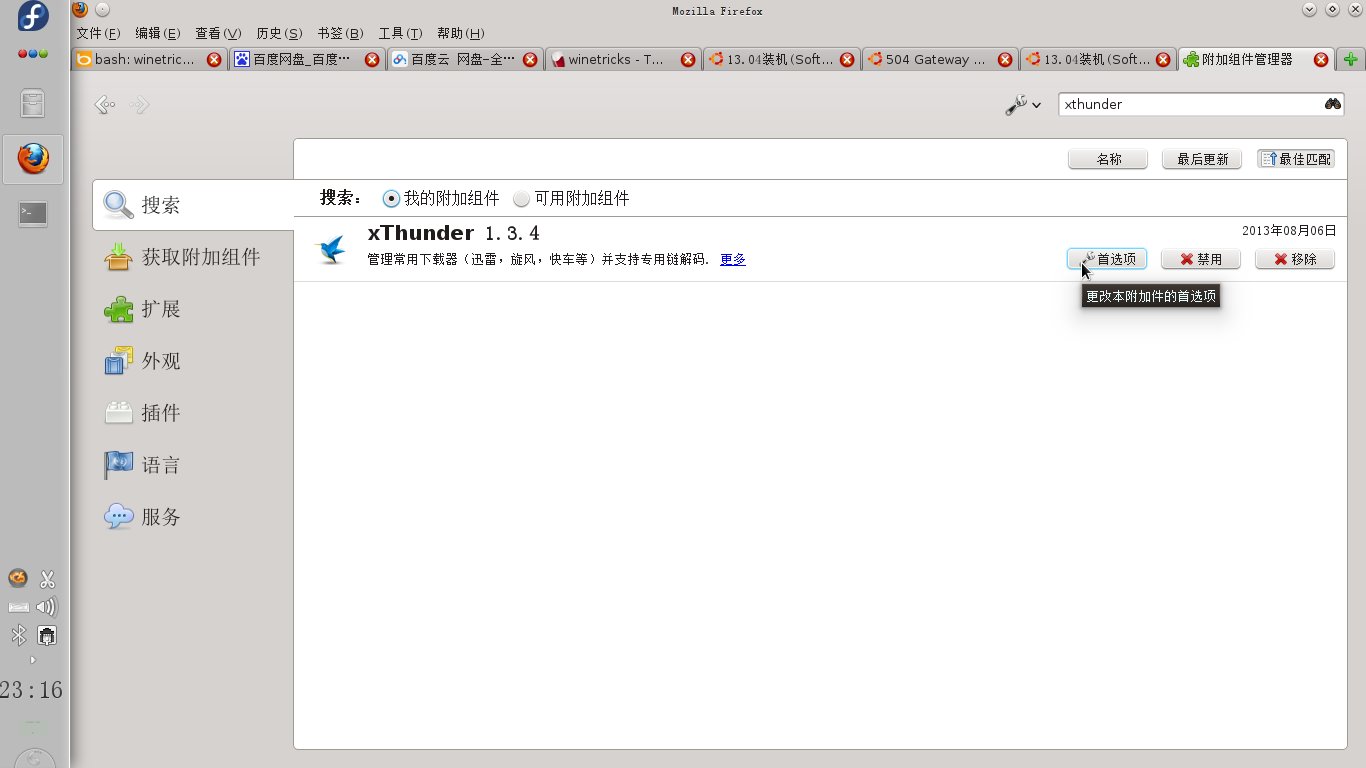Viewport: 1366px width, 768px height.
Task: Switch to the 附加组件管理器 tab
Action: (1256, 59)
